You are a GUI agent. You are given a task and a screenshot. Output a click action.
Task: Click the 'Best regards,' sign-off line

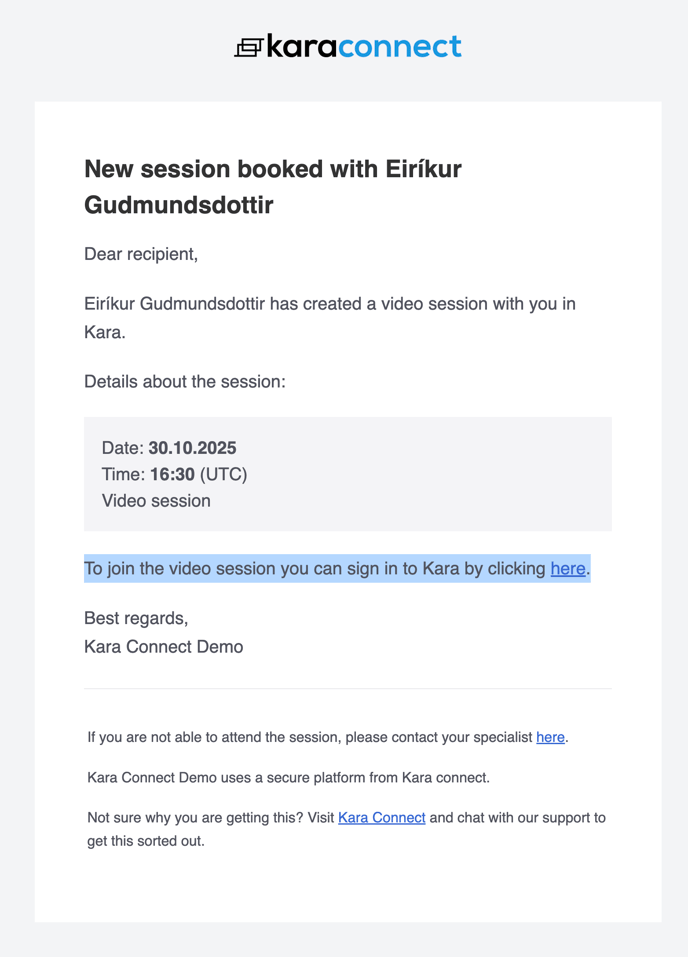136,618
